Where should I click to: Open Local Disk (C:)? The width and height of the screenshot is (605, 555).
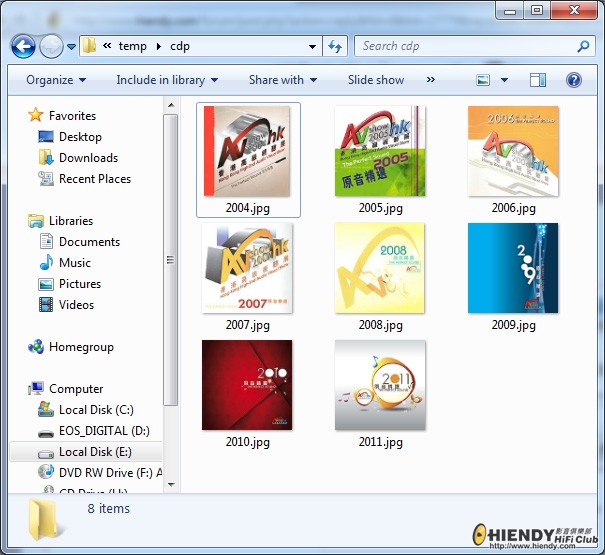point(96,410)
